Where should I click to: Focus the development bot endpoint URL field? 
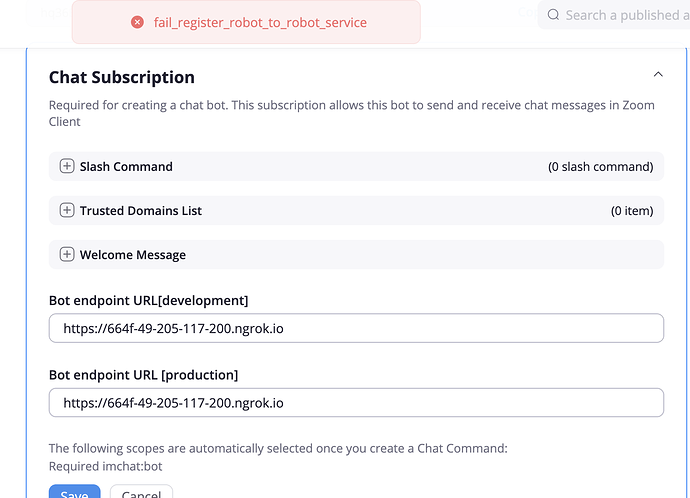coord(356,328)
